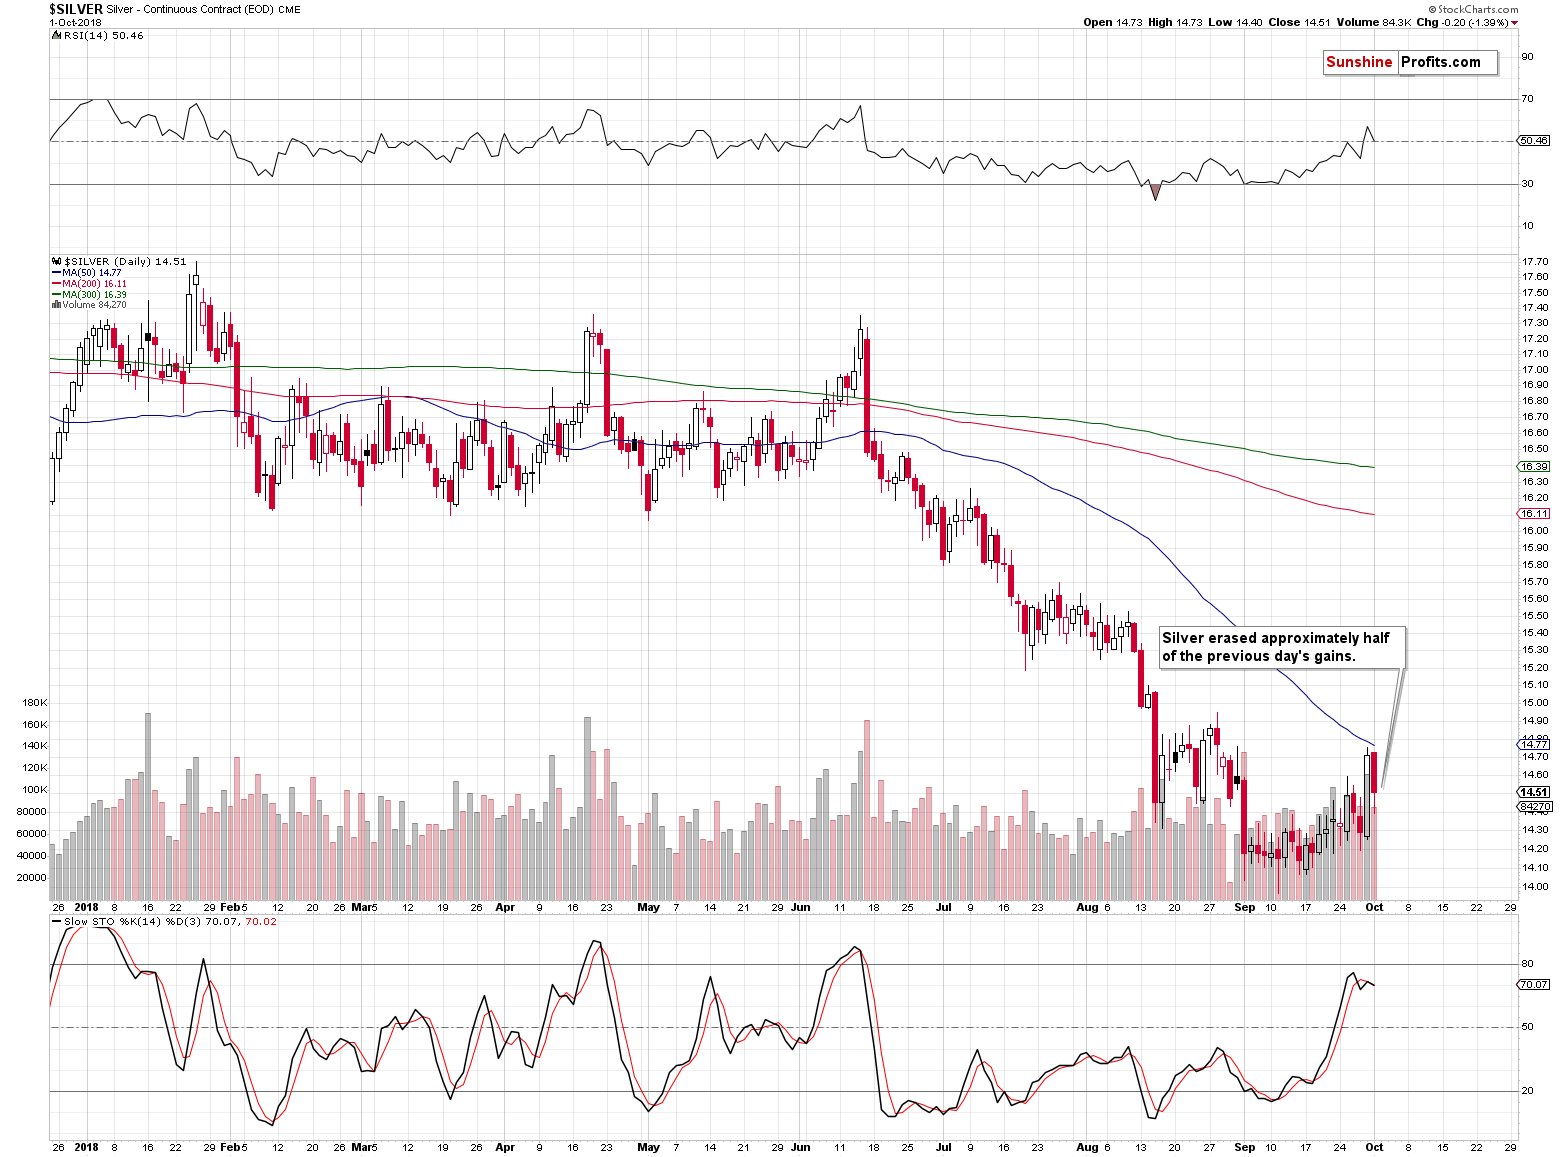Click the CME exchange label

289,10
